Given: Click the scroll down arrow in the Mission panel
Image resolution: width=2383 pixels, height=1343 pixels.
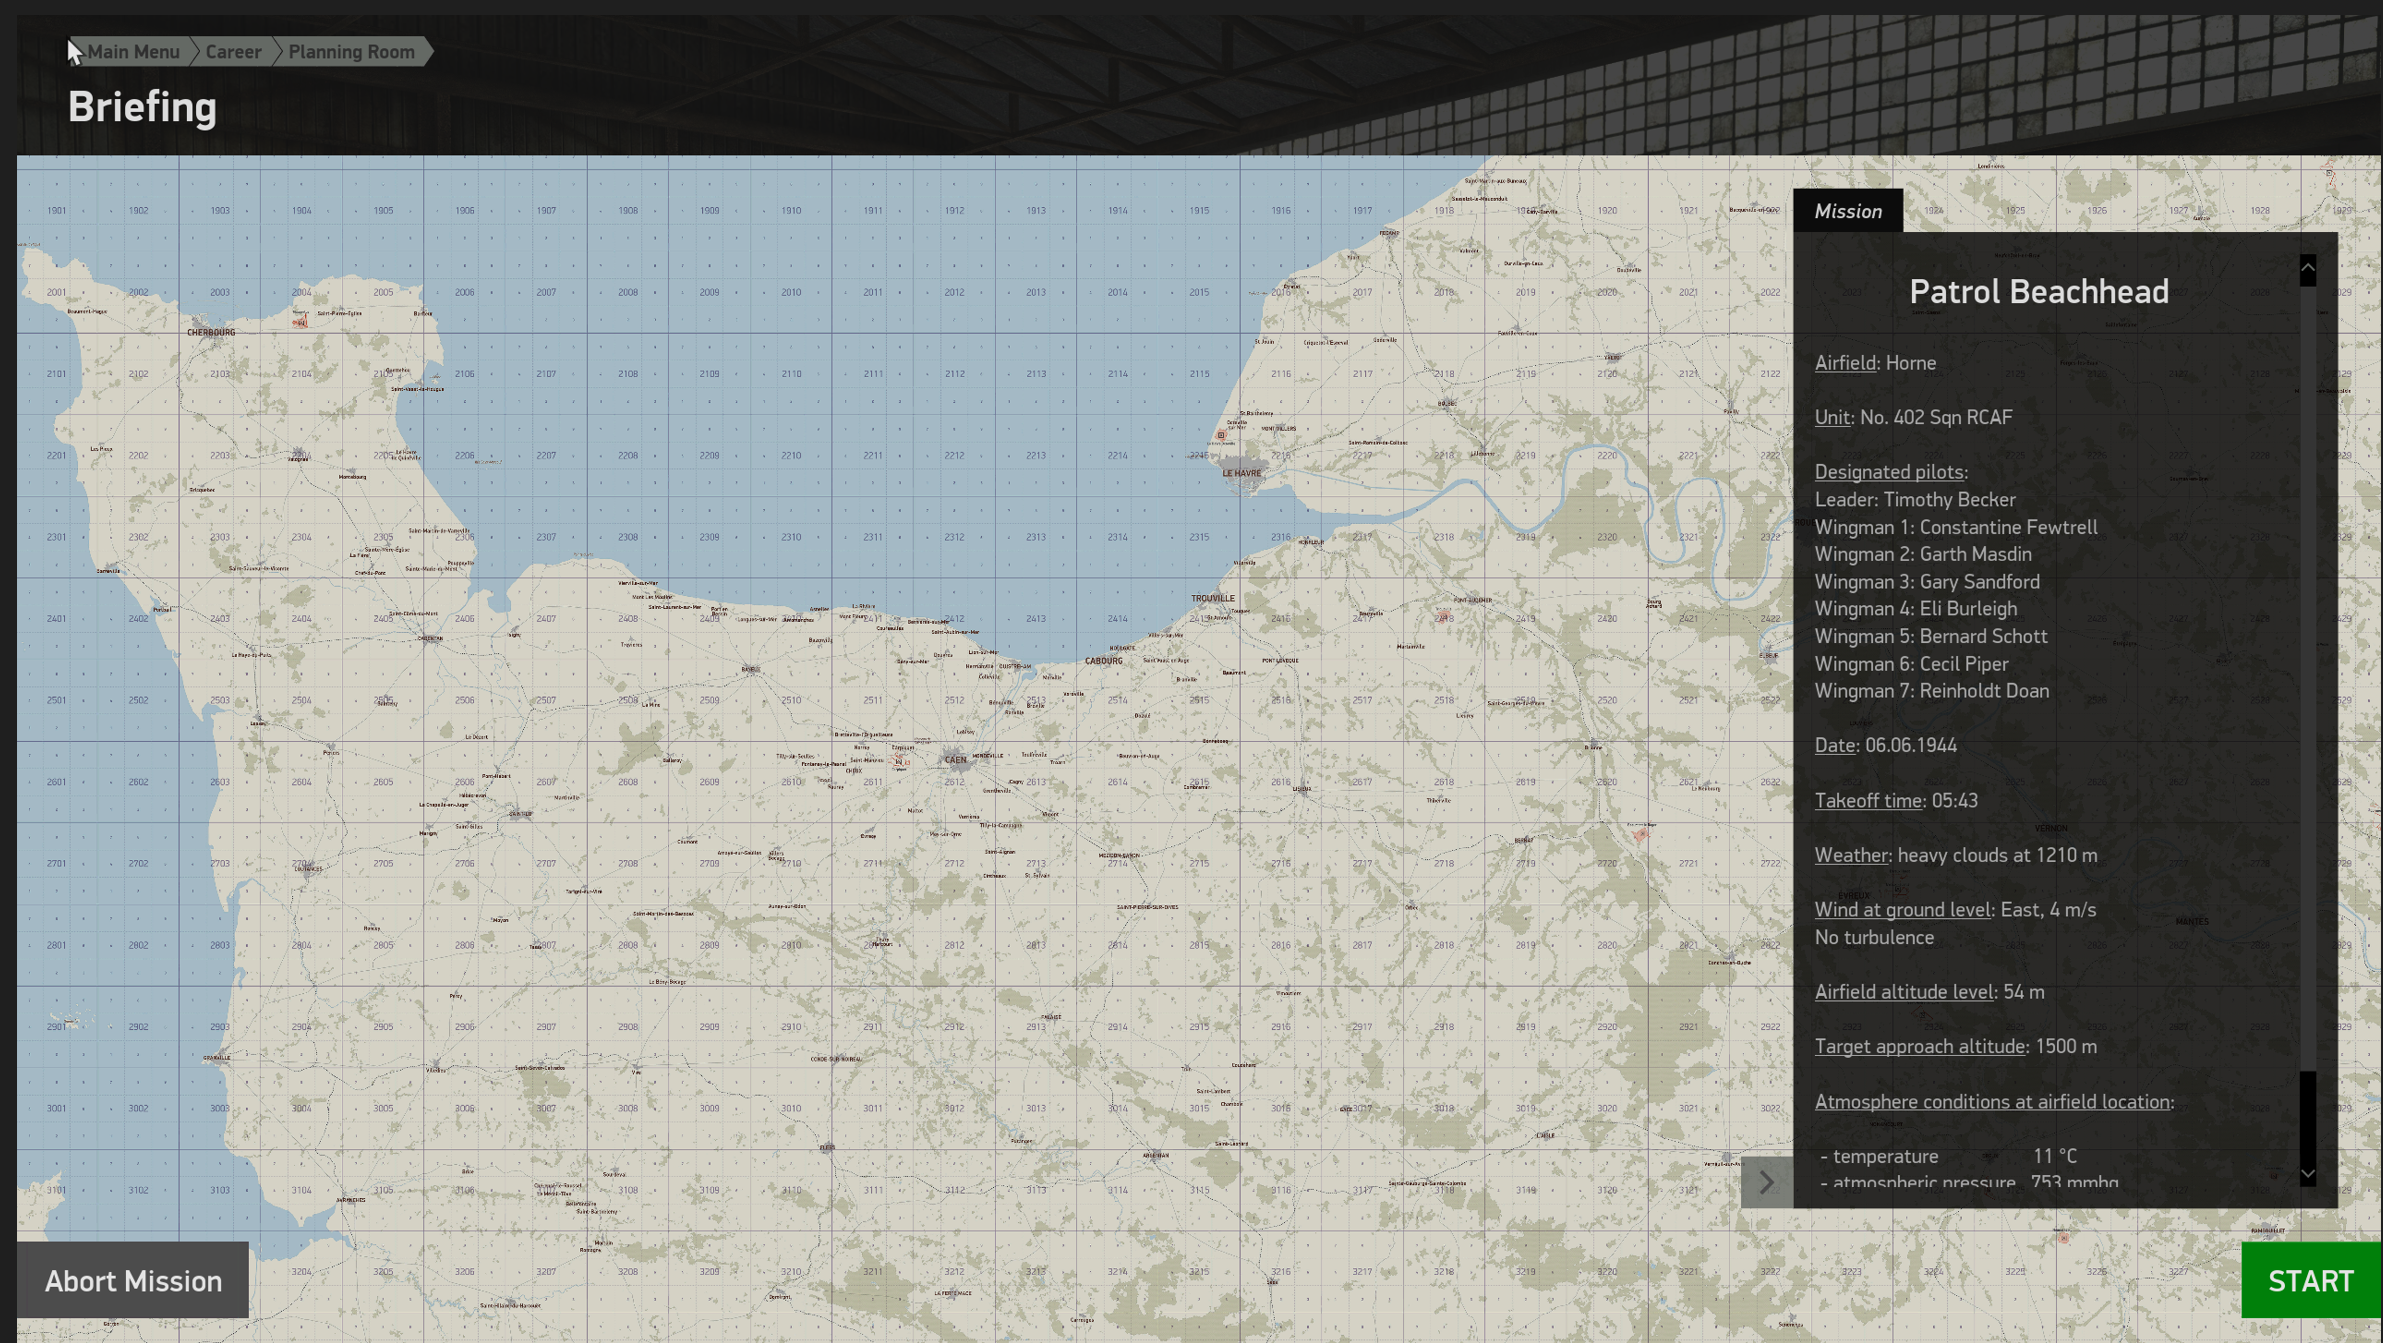Looking at the screenshot, I should pyautogui.click(x=2307, y=1174).
